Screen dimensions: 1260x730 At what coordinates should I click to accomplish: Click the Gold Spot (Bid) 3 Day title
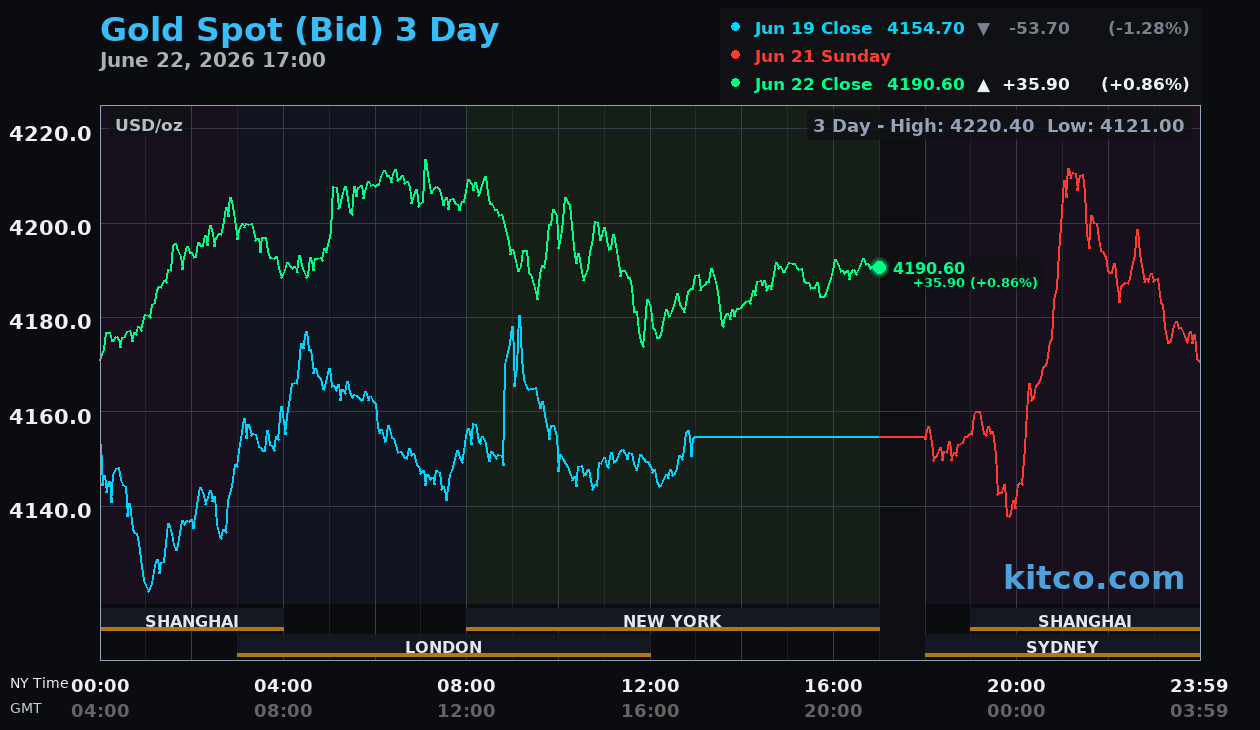point(300,30)
